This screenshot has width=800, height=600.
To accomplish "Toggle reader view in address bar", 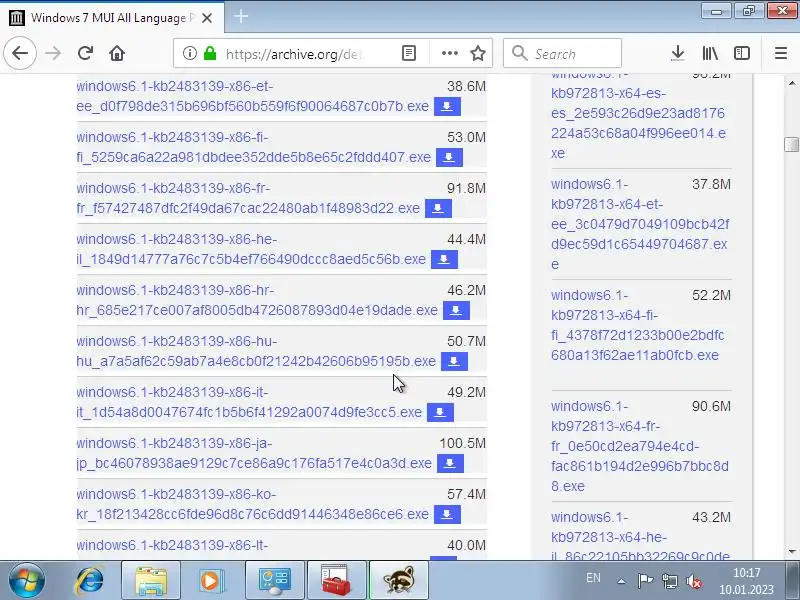I will [409, 53].
